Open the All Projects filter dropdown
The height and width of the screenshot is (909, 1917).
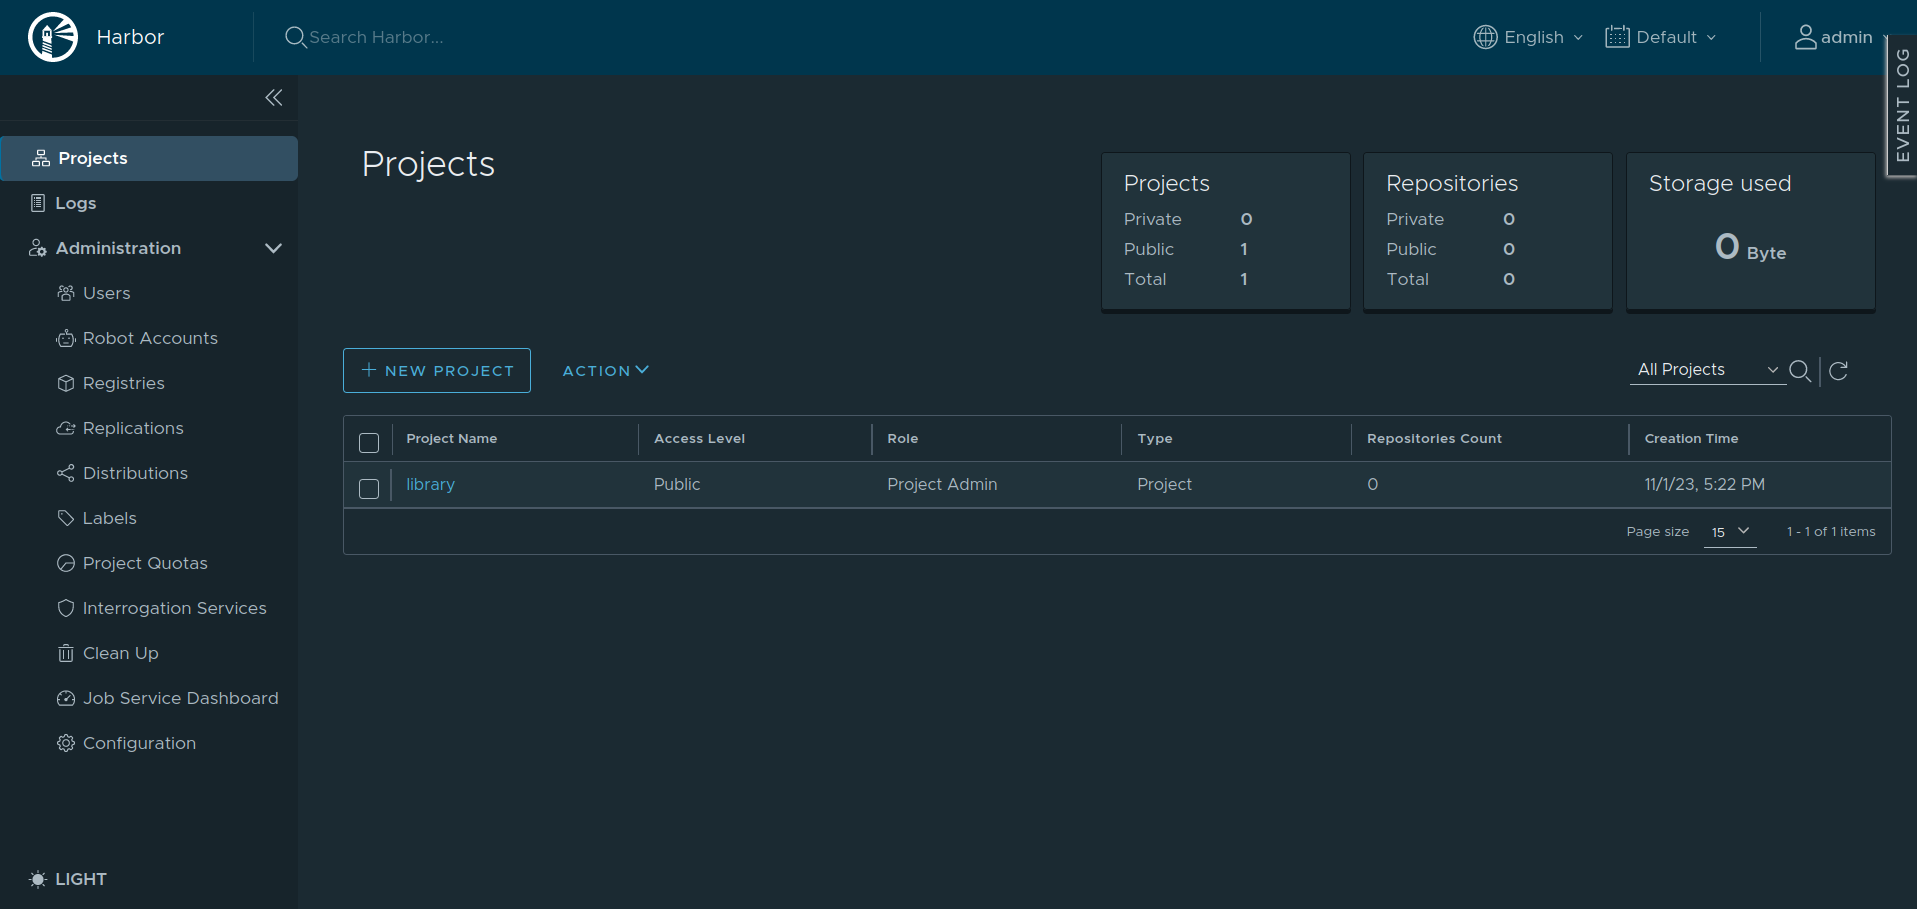tap(1707, 370)
